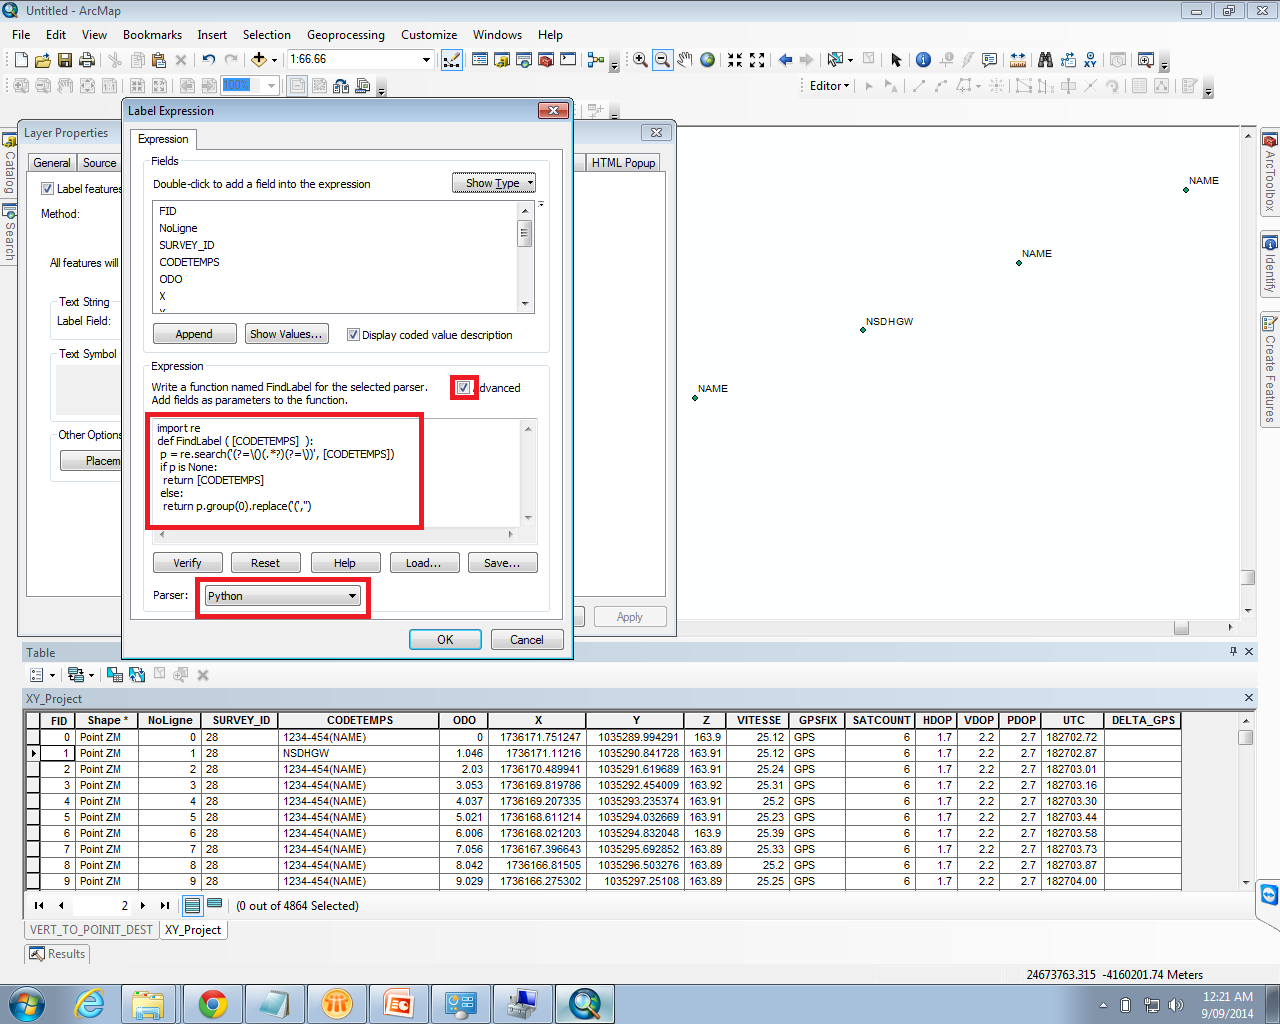Open the Editor dropdown menu
The width and height of the screenshot is (1280, 1024).
point(829,86)
